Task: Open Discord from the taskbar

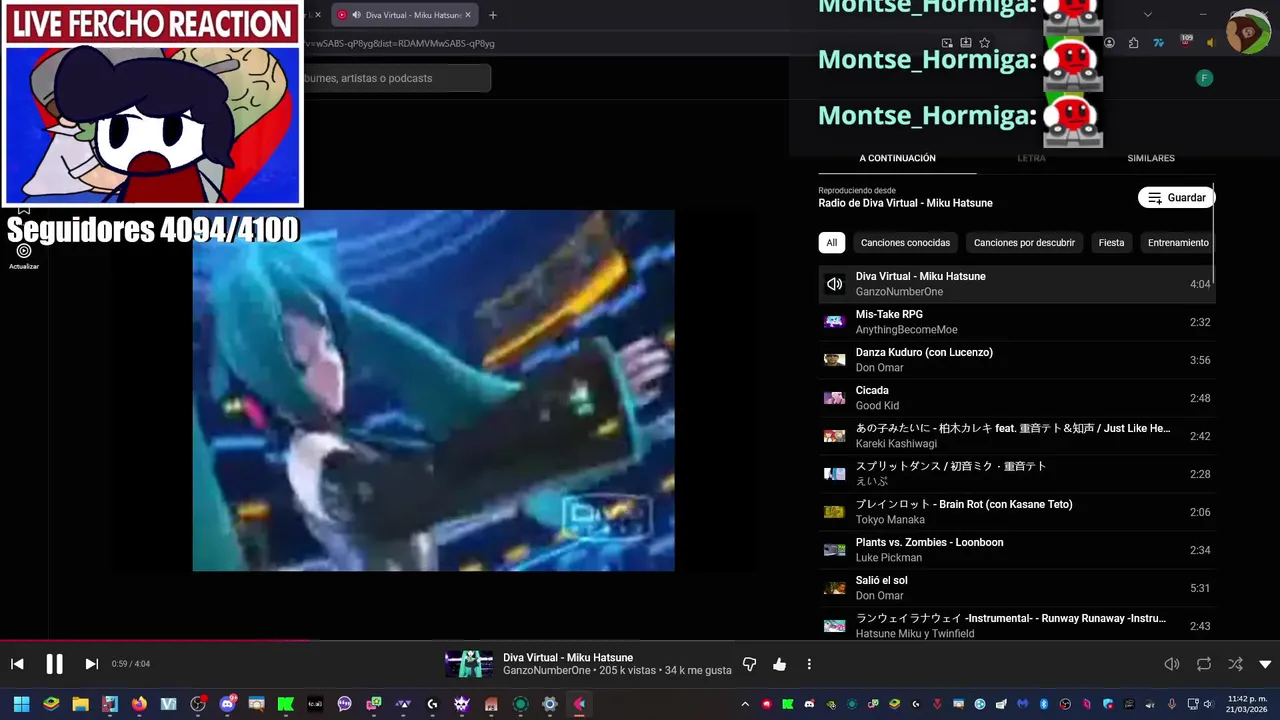Action: point(227,704)
